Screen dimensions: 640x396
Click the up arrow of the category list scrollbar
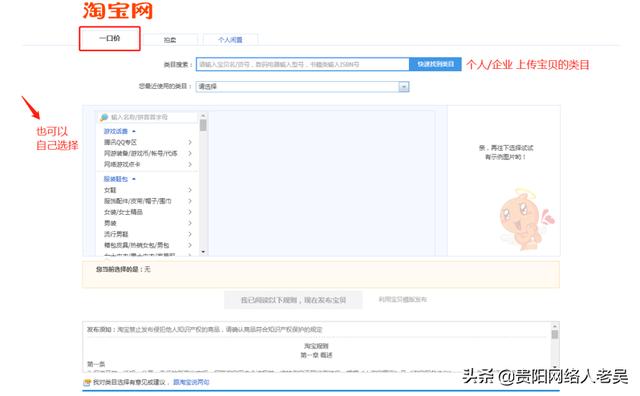click(x=203, y=116)
